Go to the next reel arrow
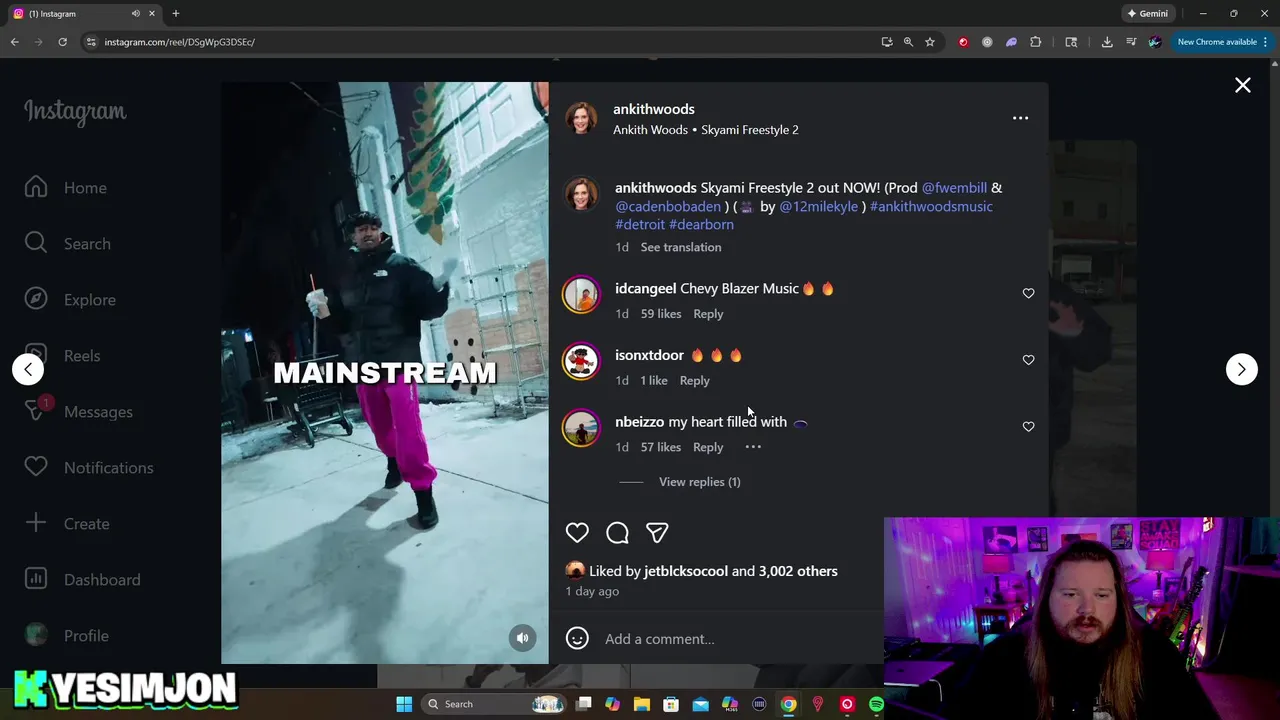The height and width of the screenshot is (720, 1280). pos(1242,369)
